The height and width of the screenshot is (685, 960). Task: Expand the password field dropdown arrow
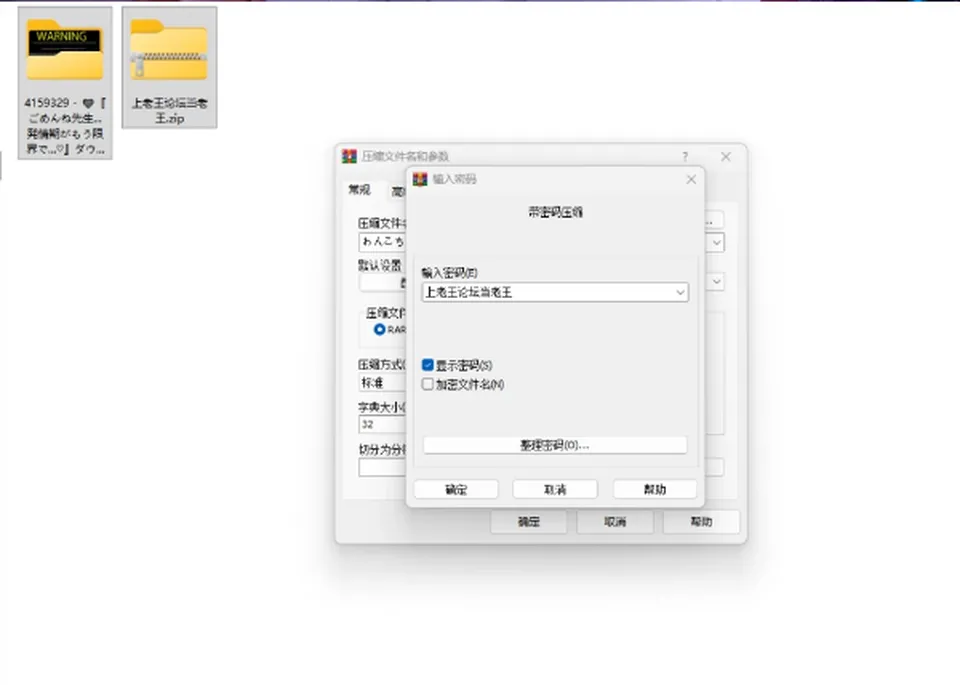tap(680, 292)
